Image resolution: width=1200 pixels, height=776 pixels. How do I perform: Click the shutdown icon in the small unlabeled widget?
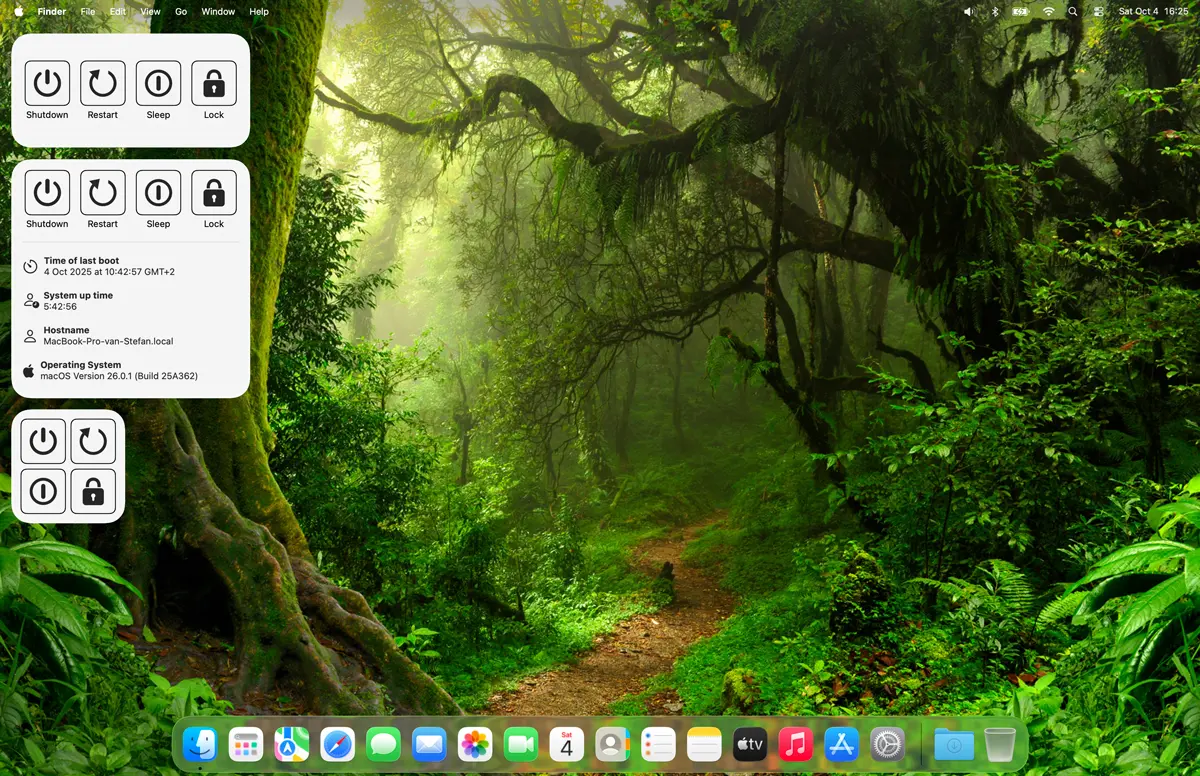click(x=43, y=441)
